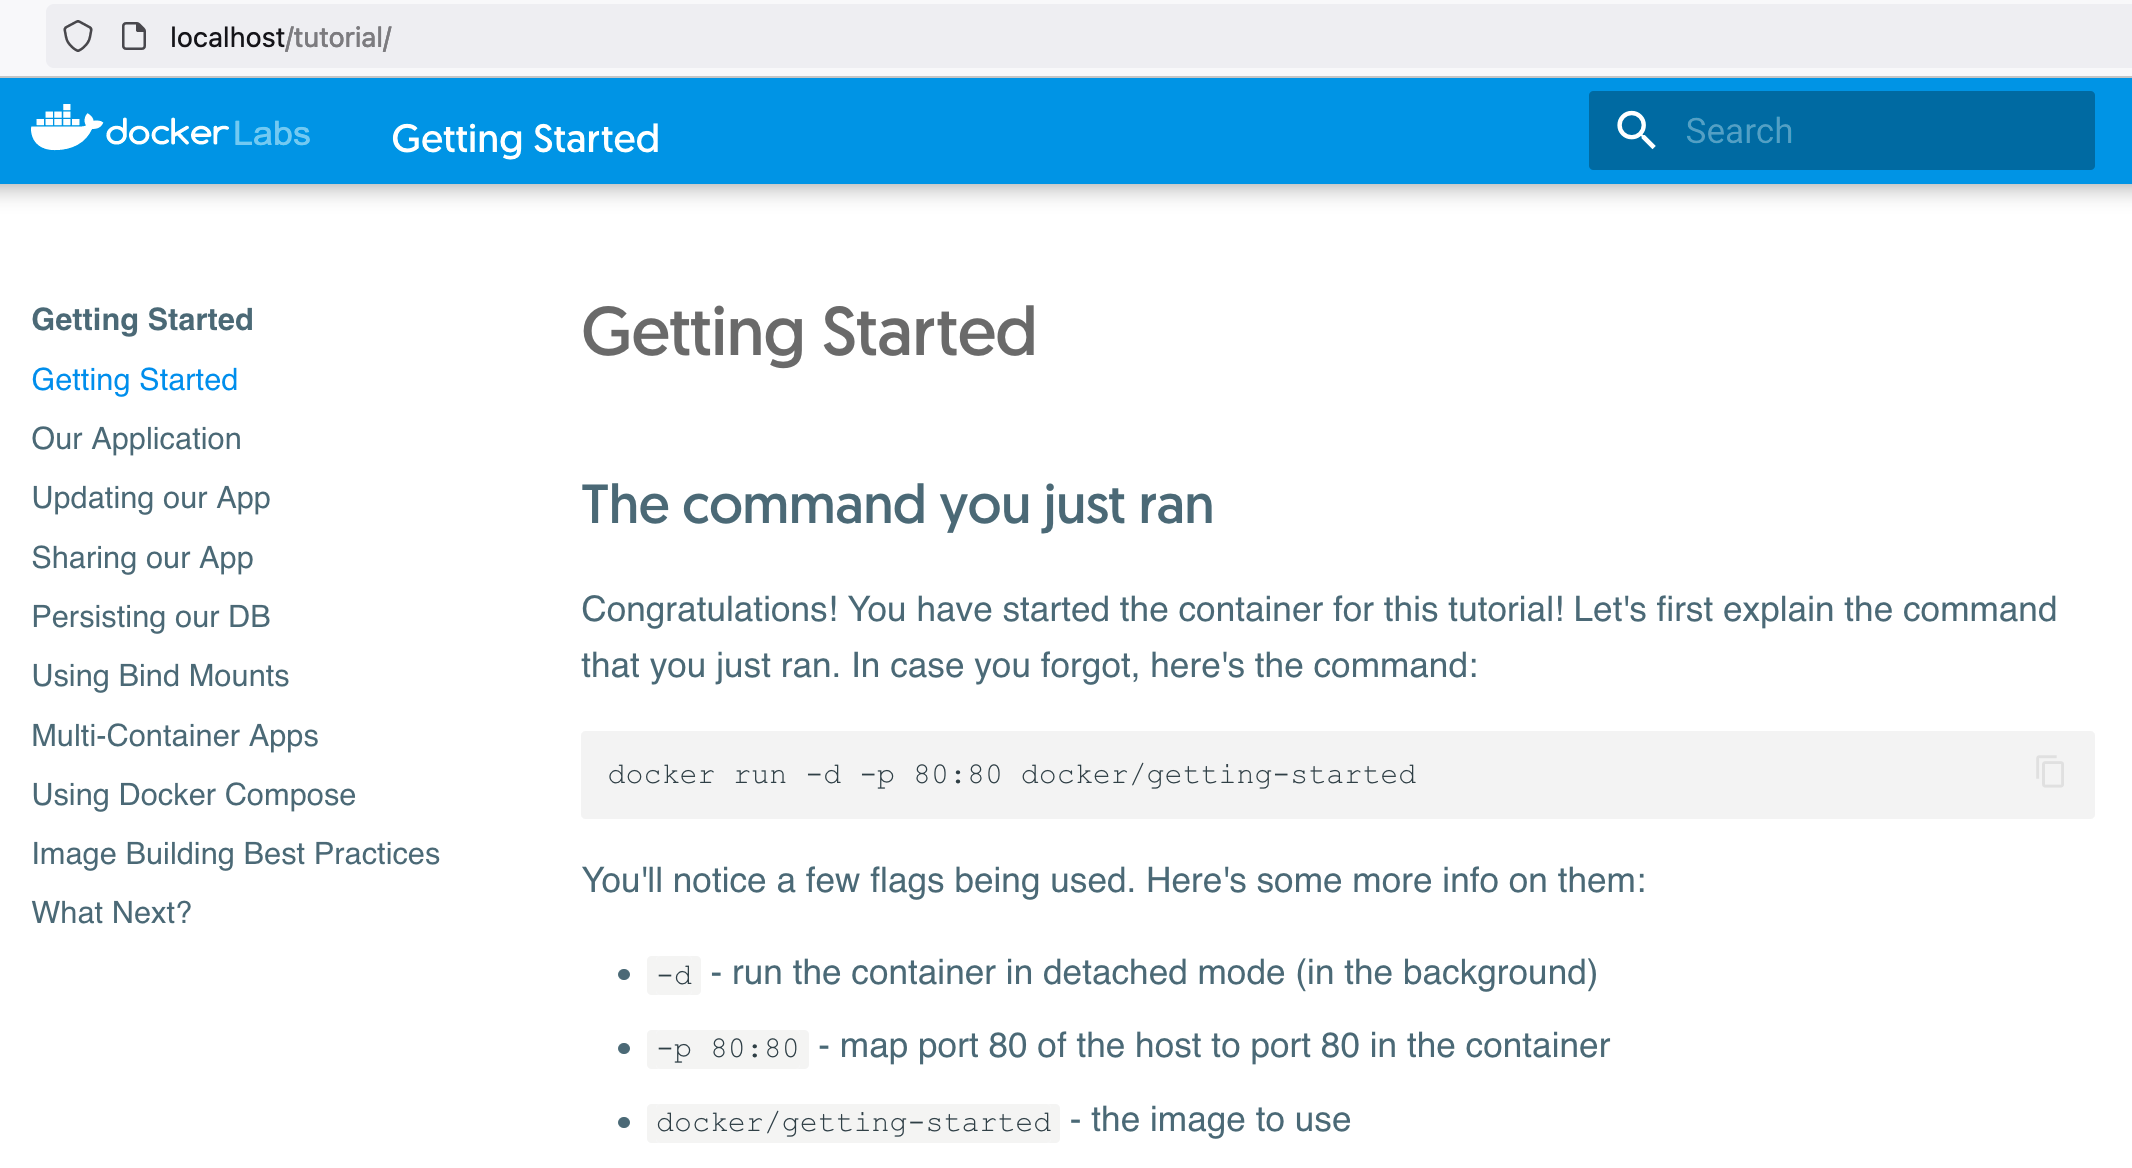The width and height of the screenshot is (2132, 1168).
Task: Click the Docker whale logo
Action: click(64, 128)
